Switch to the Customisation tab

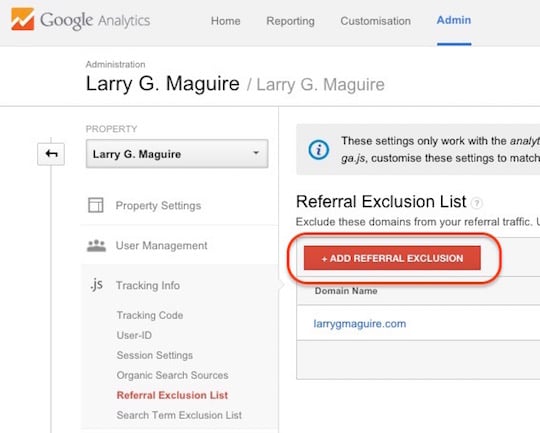[375, 21]
